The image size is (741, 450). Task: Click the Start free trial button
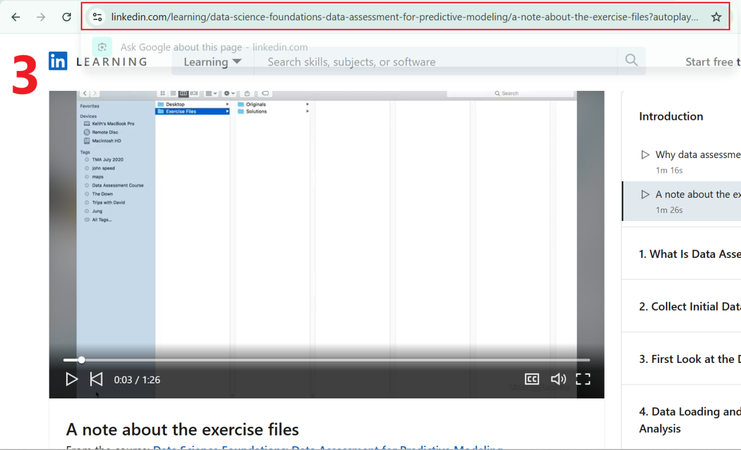coord(713,62)
